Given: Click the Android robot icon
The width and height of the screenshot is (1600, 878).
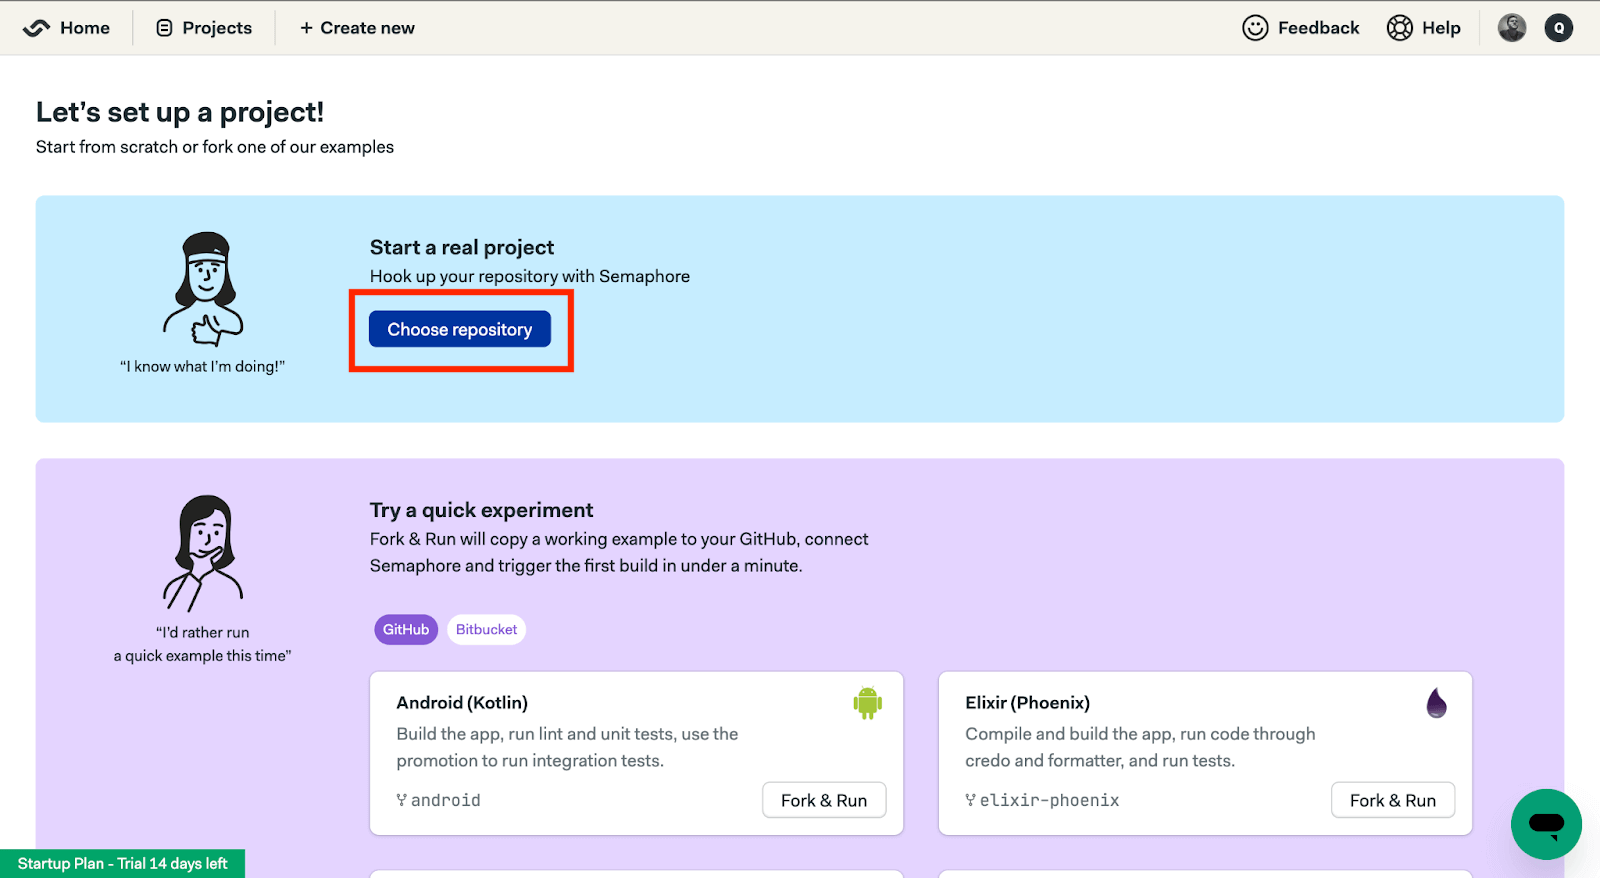Looking at the screenshot, I should [867, 703].
